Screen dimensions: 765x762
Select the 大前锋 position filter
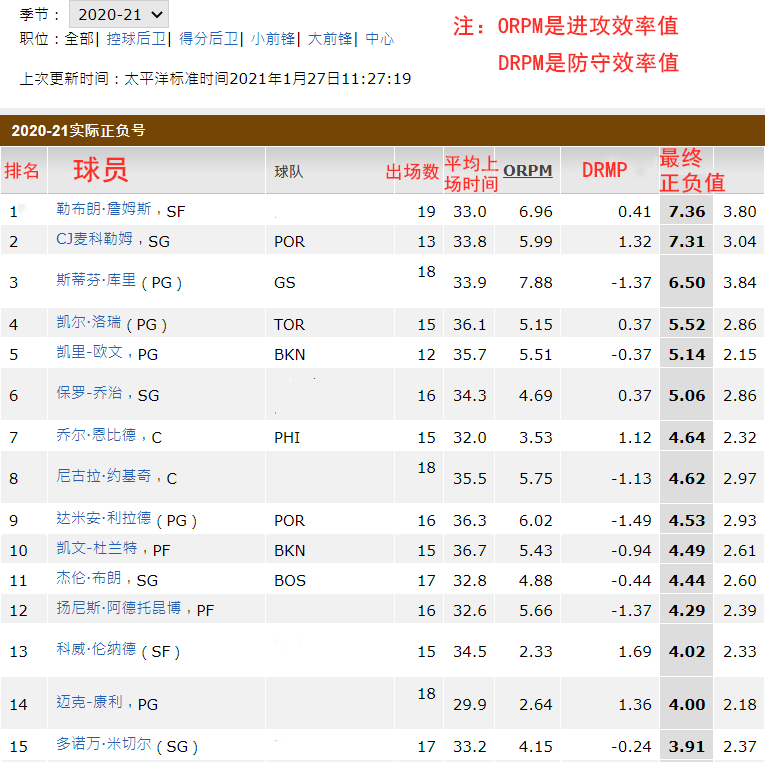(x=330, y=39)
